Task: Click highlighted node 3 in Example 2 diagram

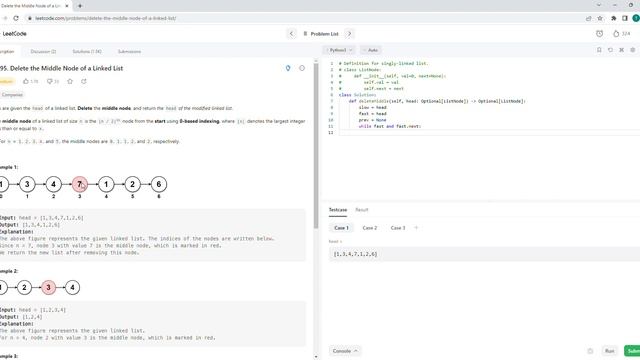Action: pos(48,287)
